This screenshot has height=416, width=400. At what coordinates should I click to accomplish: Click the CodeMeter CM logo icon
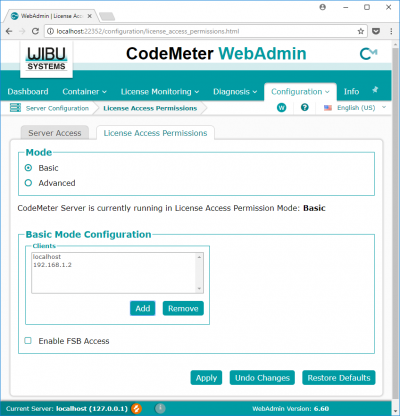pyautogui.click(x=369, y=54)
